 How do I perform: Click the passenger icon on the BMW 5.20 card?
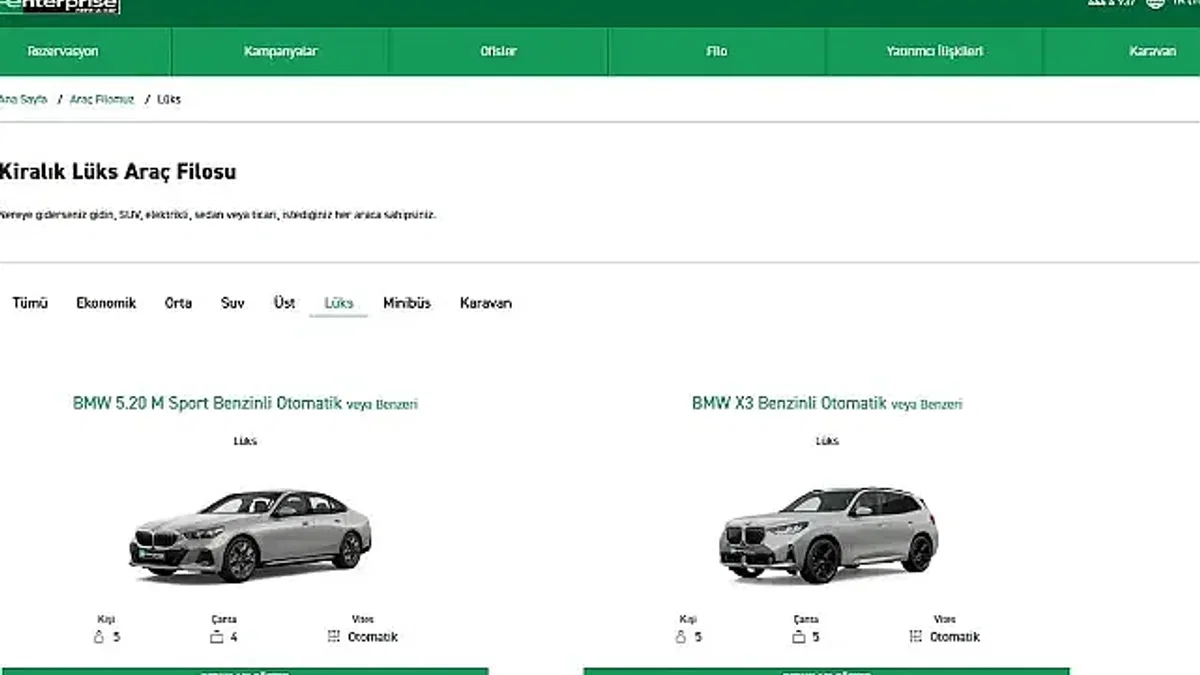point(98,637)
